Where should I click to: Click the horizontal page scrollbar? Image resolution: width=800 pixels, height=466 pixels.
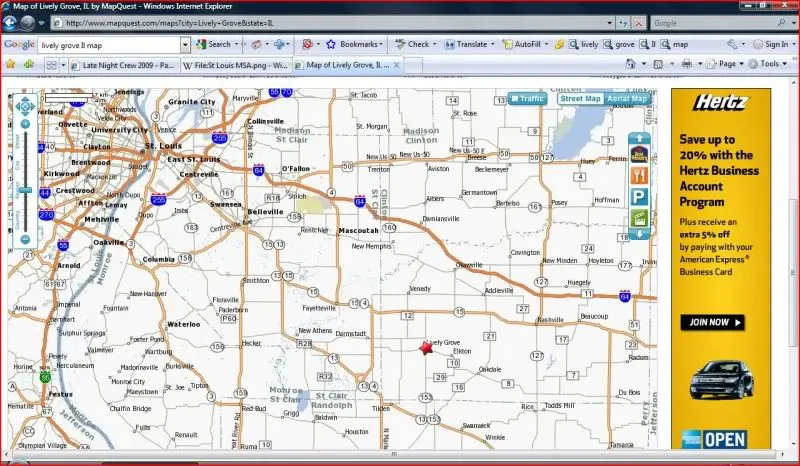point(393,454)
